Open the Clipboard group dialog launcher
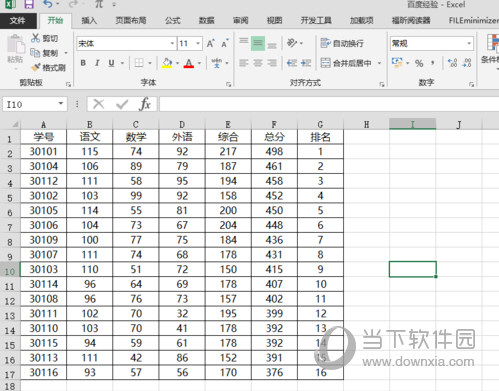The width and height of the screenshot is (499, 391). [x=68, y=85]
